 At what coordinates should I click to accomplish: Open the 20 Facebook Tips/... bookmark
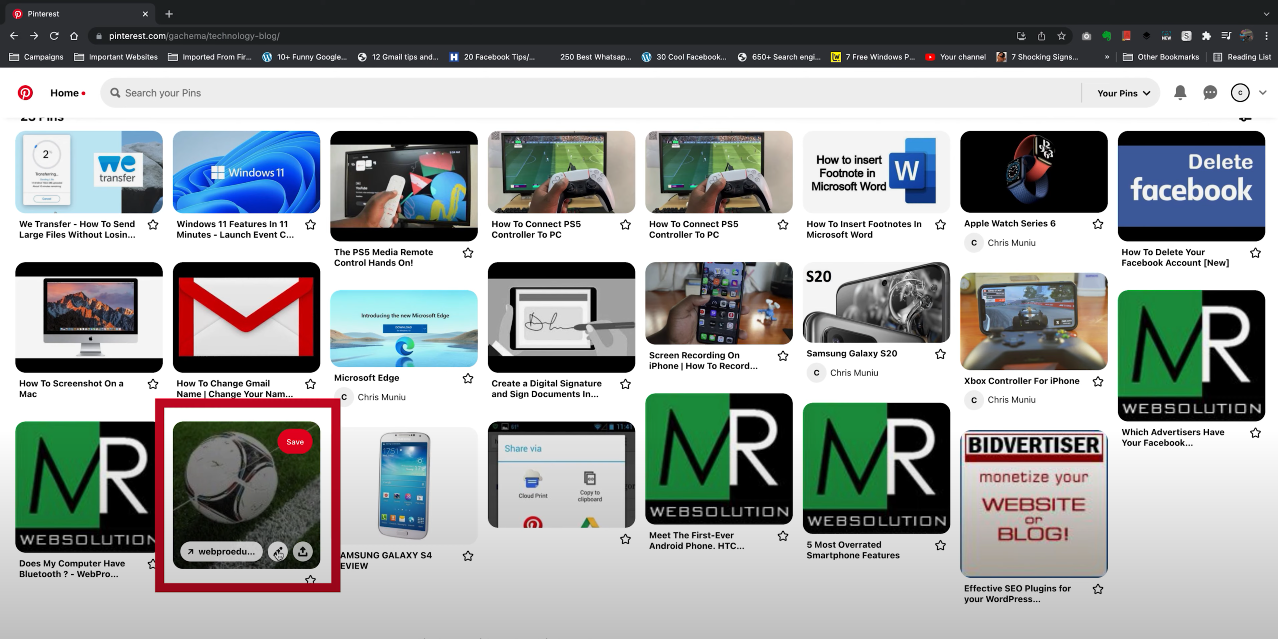[x=493, y=57]
